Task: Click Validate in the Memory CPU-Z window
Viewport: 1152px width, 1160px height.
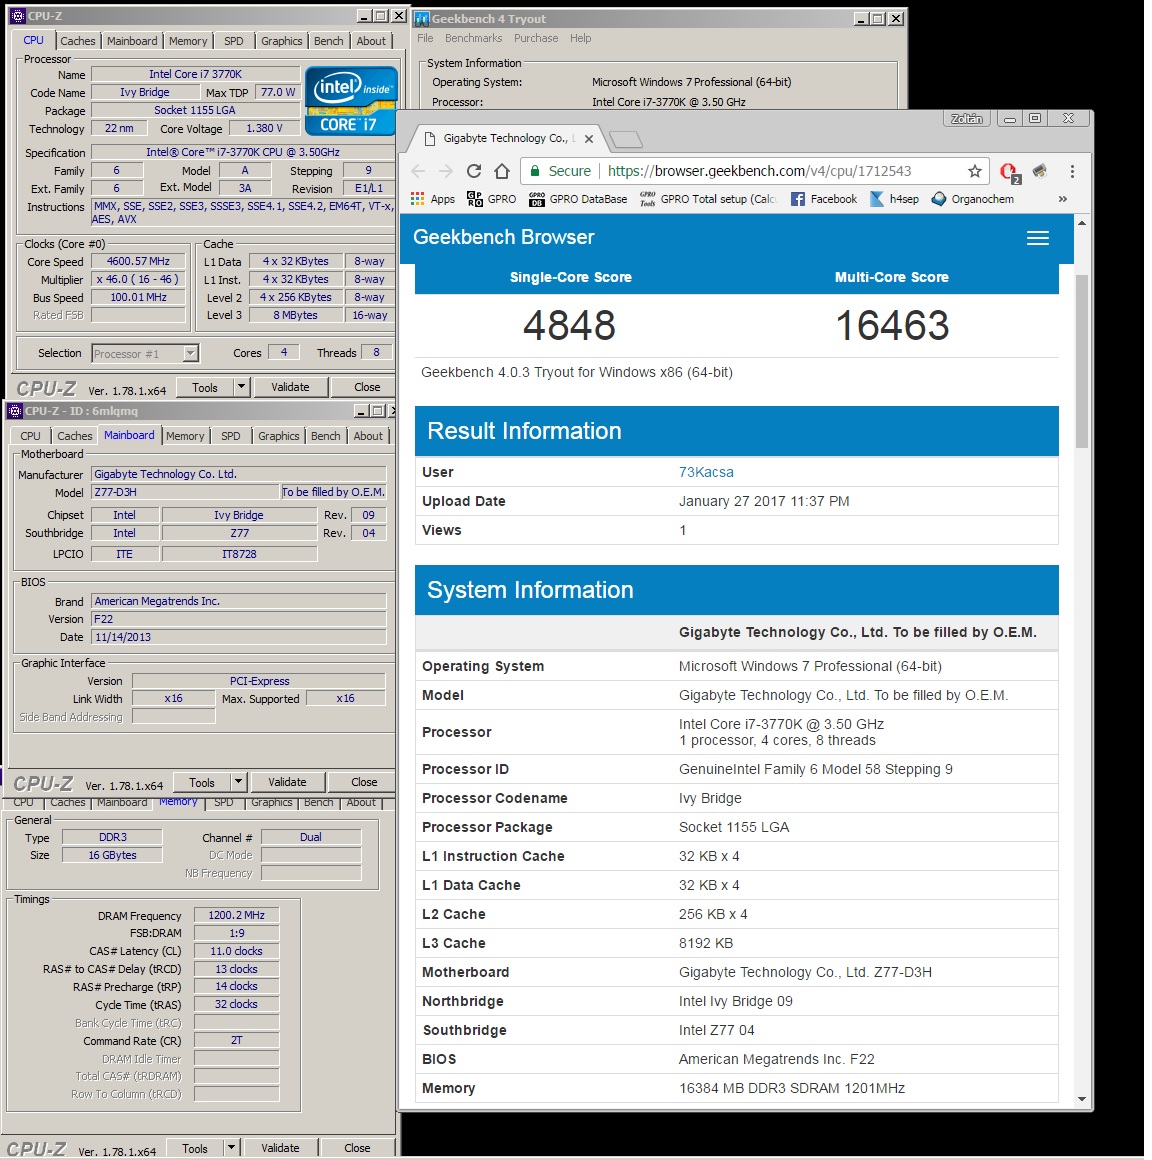Action: tap(280, 1148)
